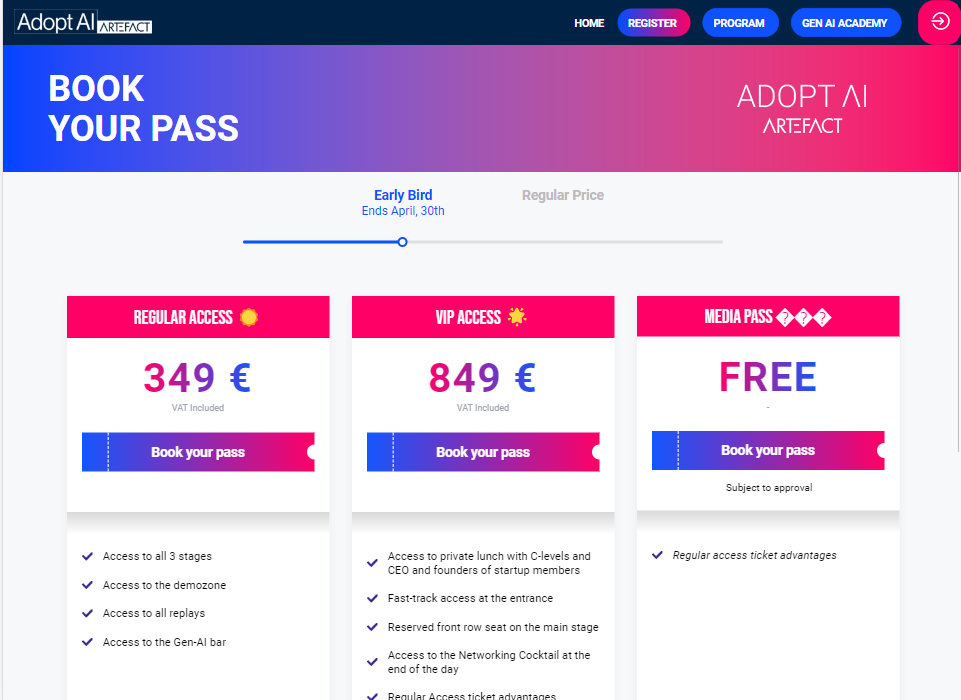Viewport: 961px width, 700px height.
Task: Click the login arrow icon in header
Action: click(940, 22)
